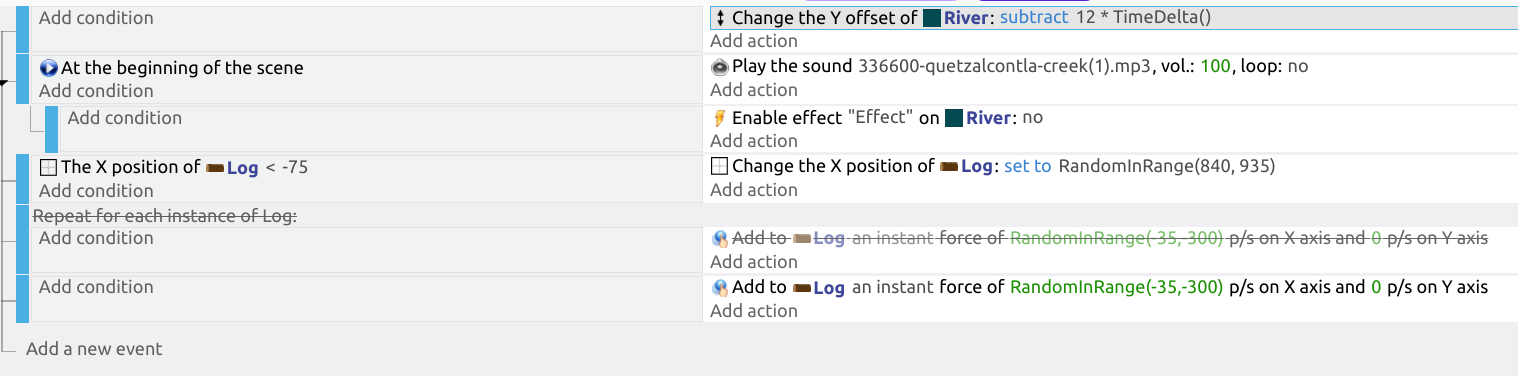Click the set to operator in Log action
1518x376 pixels.
pos(1027,166)
